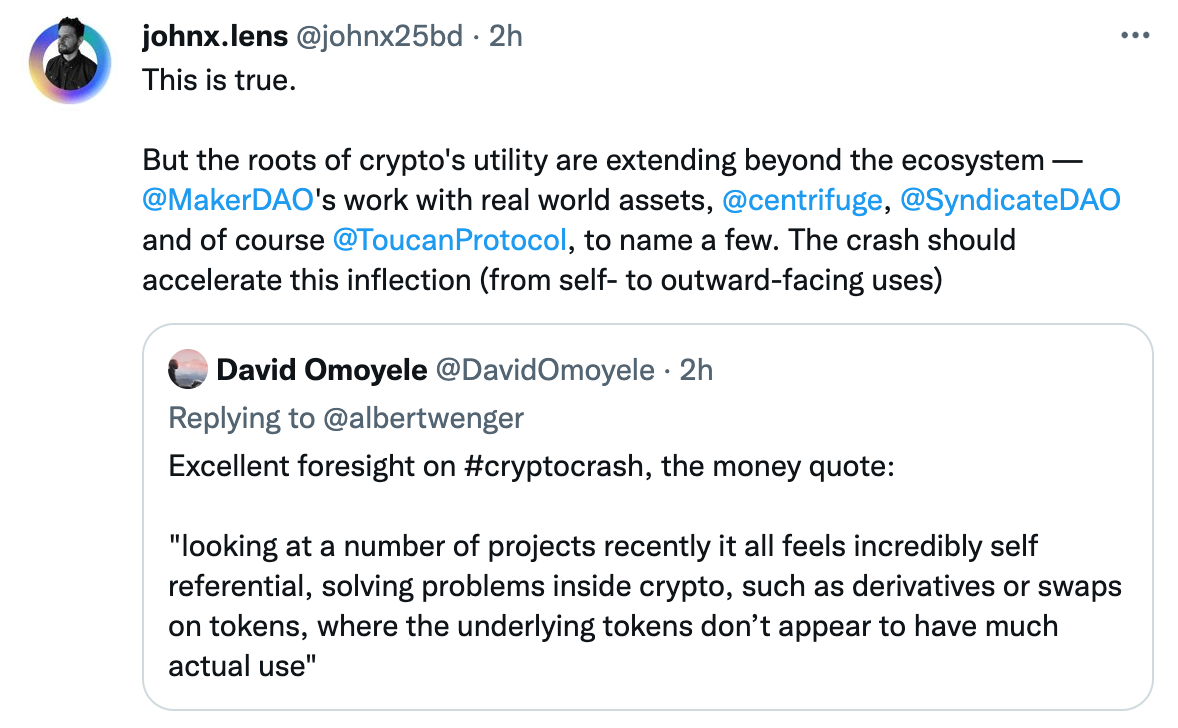Open the three-dot more options menu

click(x=1135, y=36)
